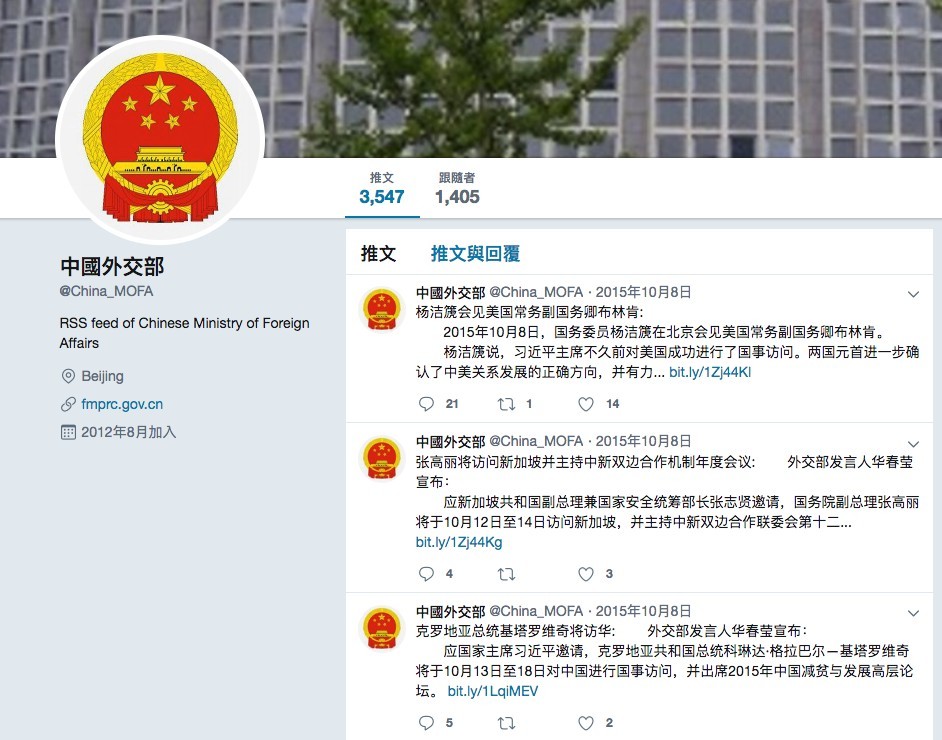Reply to the Singapore visit tweet
942x740 pixels.
[426, 574]
